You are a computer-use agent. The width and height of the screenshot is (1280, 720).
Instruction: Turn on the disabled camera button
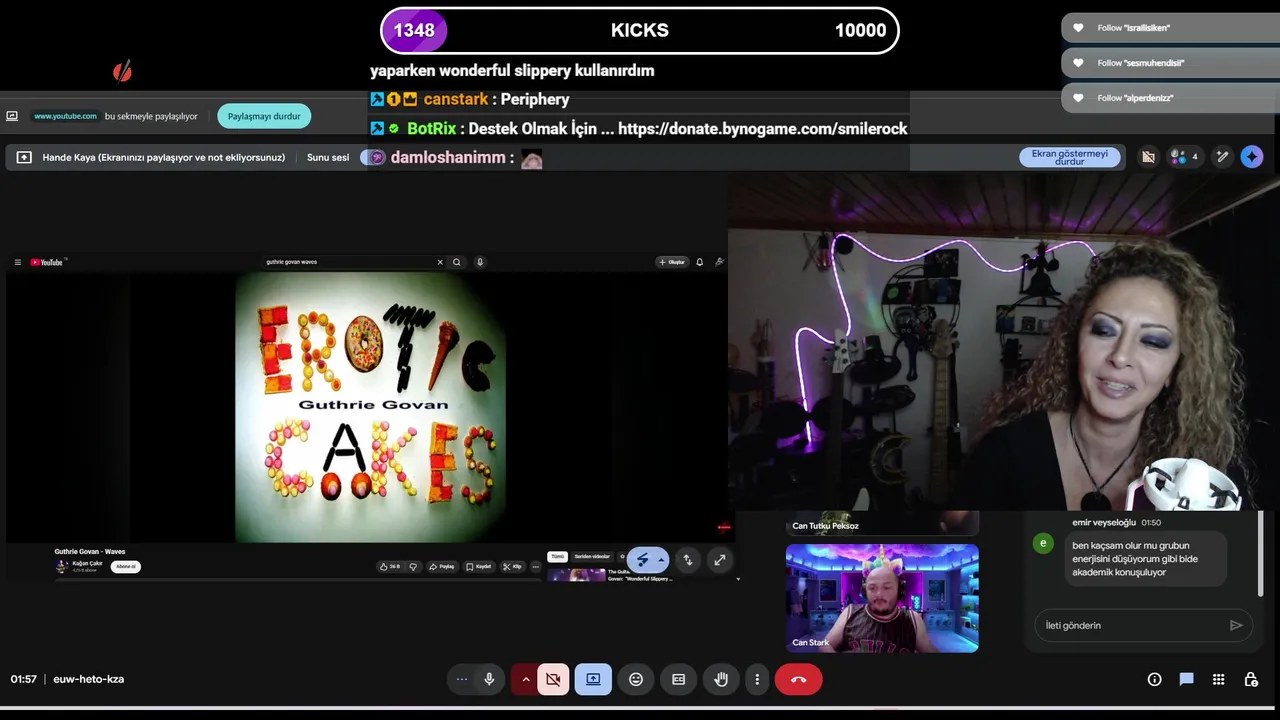pos(553,679)
